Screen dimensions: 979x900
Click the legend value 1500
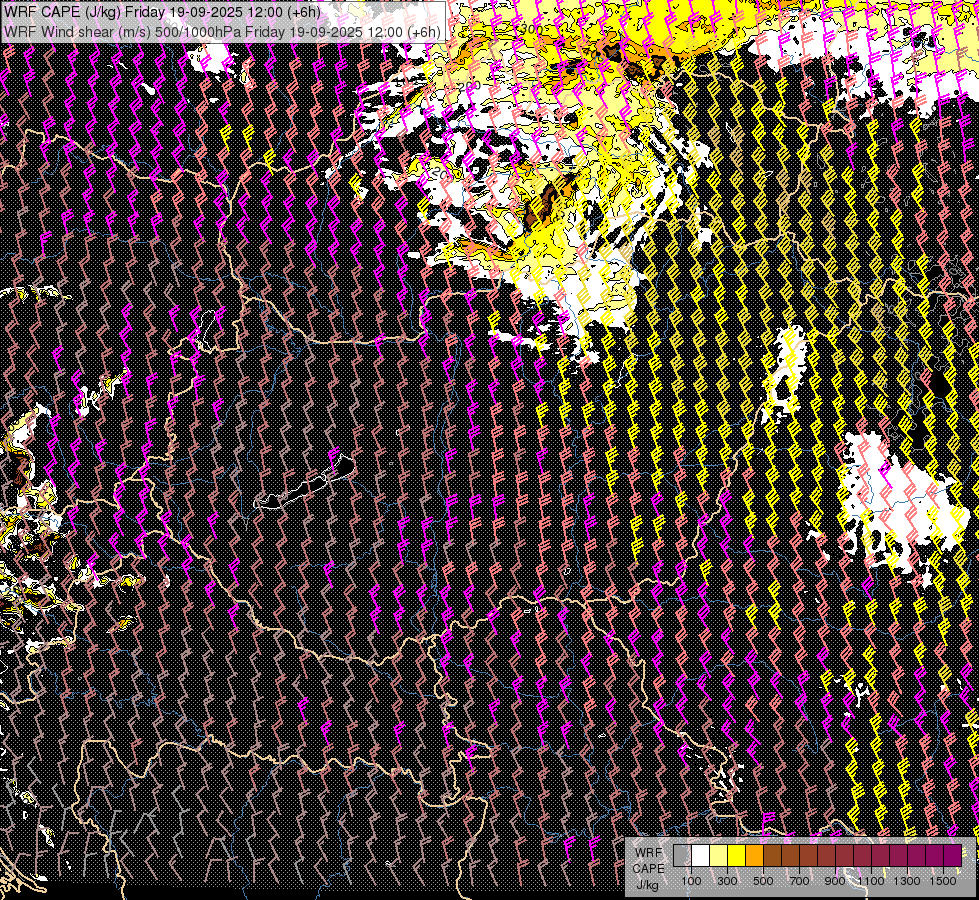point(943,881)
